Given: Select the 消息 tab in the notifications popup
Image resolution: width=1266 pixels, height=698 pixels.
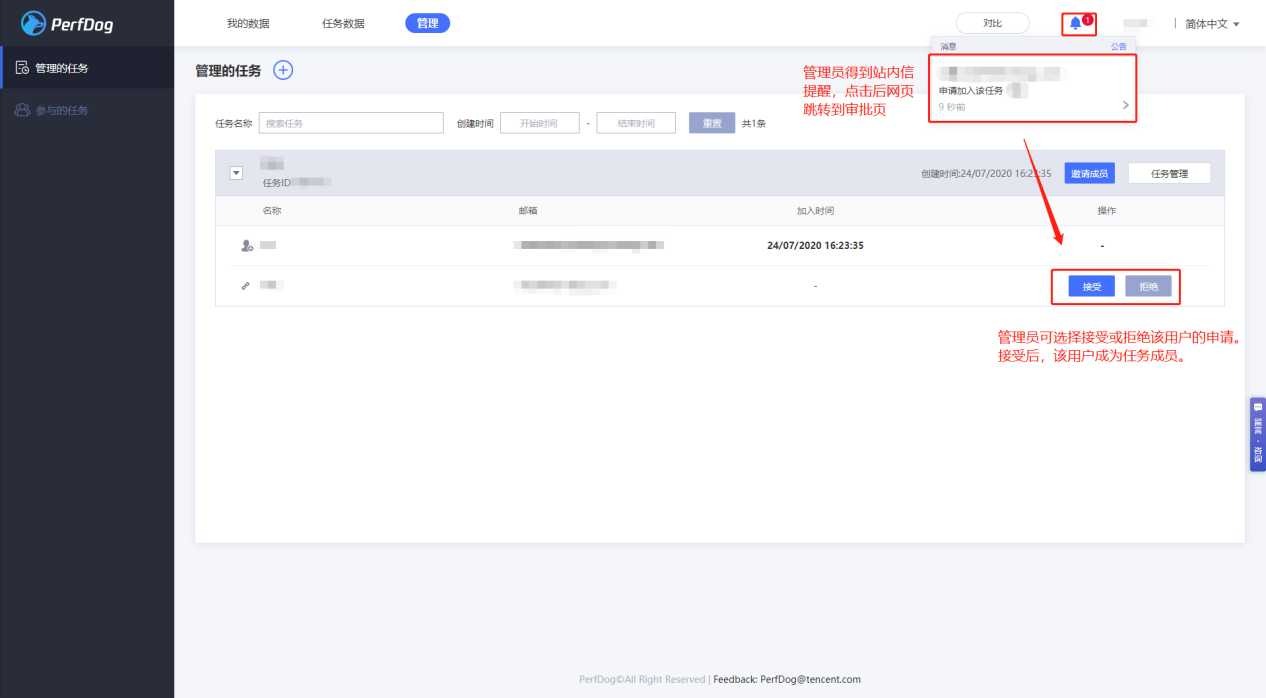Looking at the screenshot, I should click(x=948, y=46).
